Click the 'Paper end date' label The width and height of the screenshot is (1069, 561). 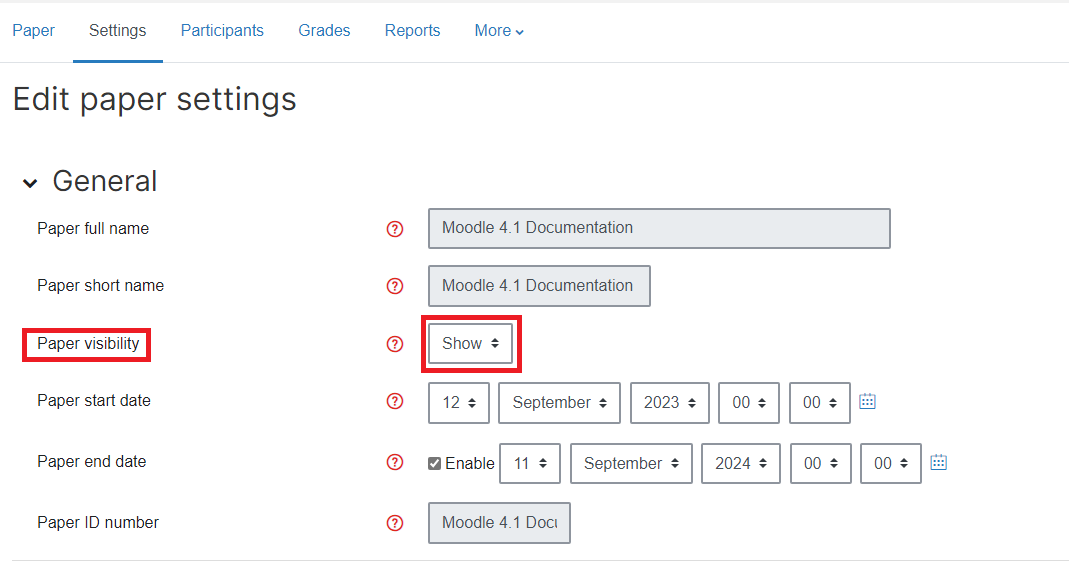point(91,461)
